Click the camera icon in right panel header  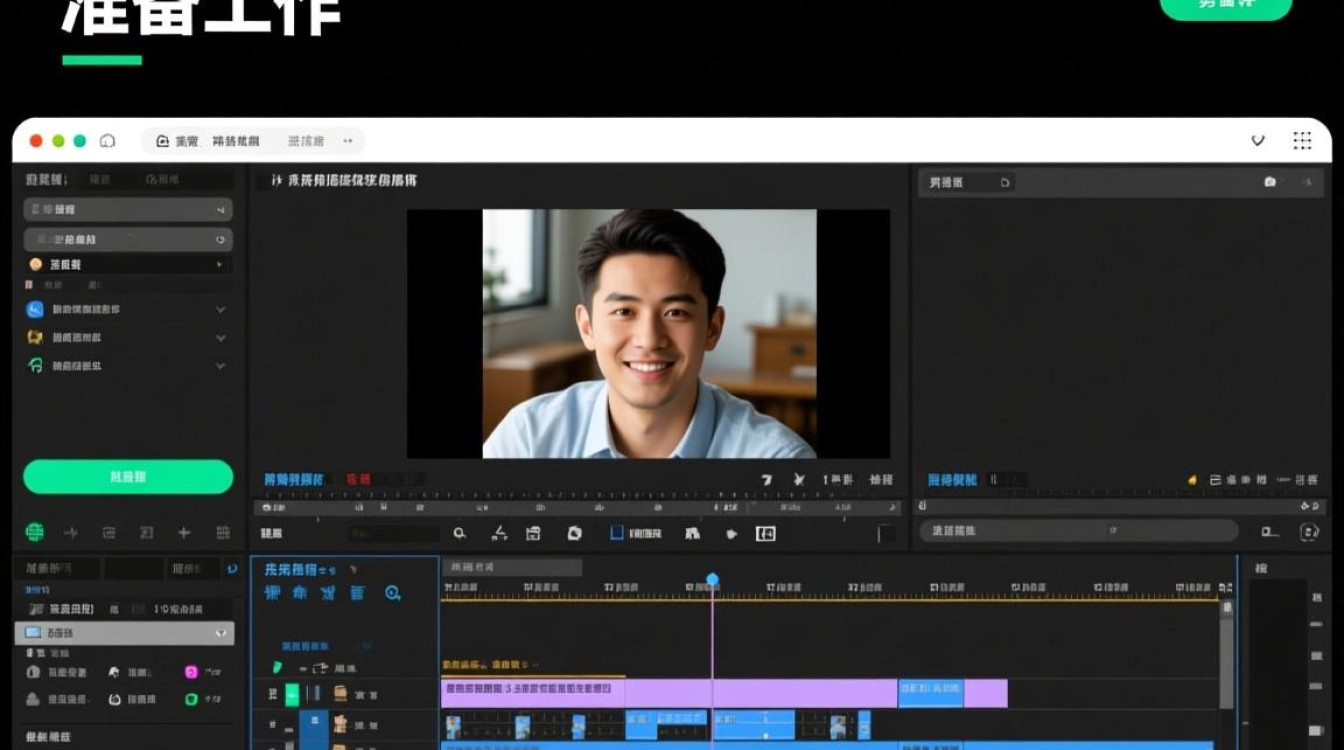(x=1270, y=182)
